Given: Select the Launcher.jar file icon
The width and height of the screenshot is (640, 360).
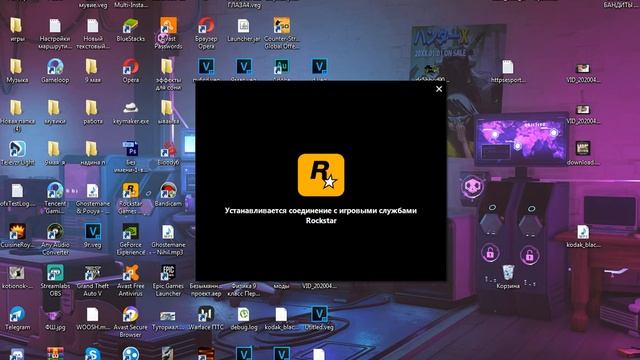Looking at the screenshot, I should [244, 30].
